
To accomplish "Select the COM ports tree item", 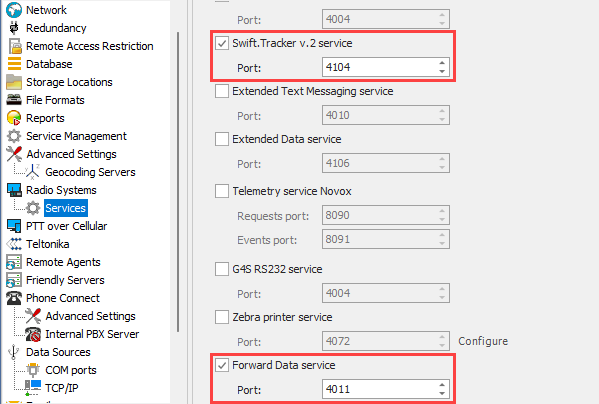I will pos(71,370).
